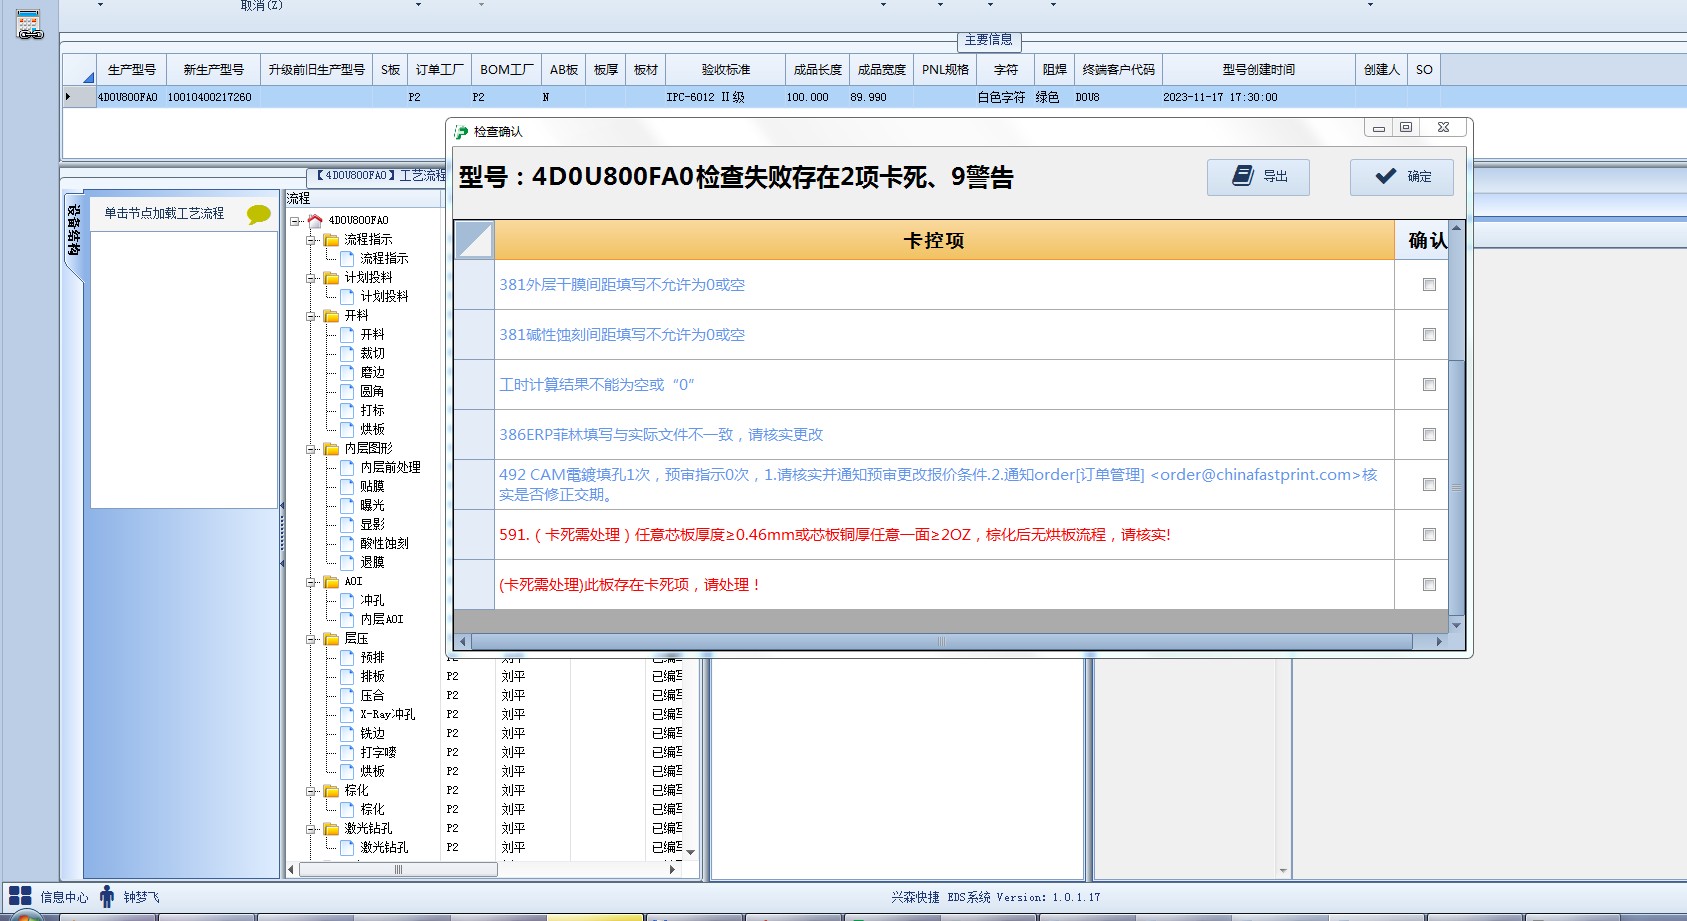The width and height of the screenshot is (1687, 921).
Task: Tick the confirm checkbox for 此板存在卡死项
Action: (x=1429, y=585)
